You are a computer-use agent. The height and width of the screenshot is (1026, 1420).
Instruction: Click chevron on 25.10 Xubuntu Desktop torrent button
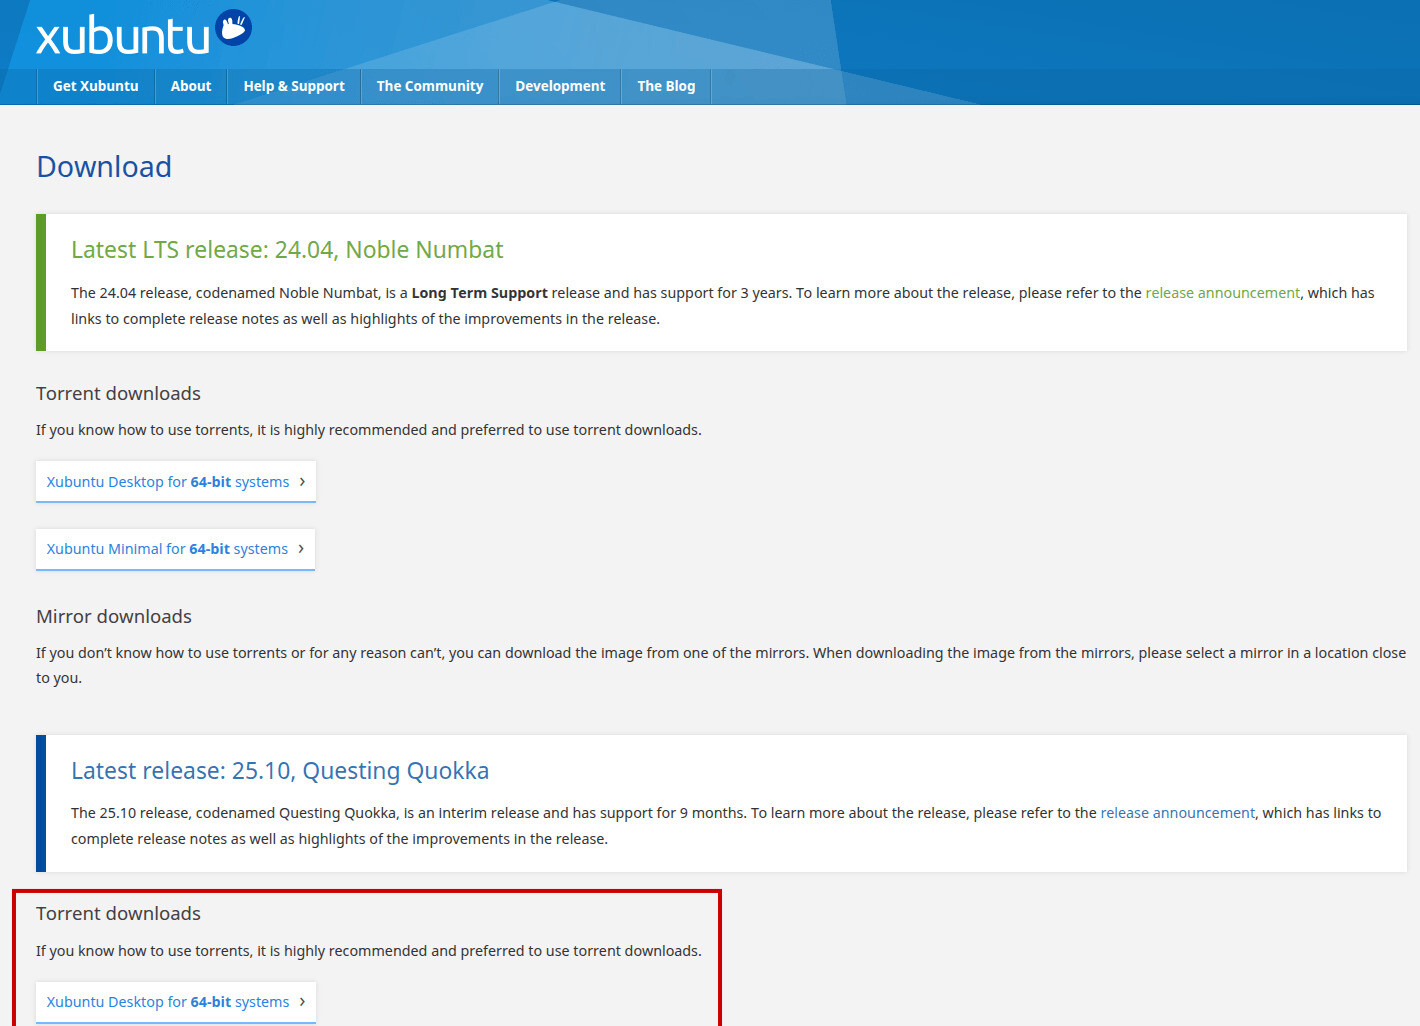[302, 1001]
